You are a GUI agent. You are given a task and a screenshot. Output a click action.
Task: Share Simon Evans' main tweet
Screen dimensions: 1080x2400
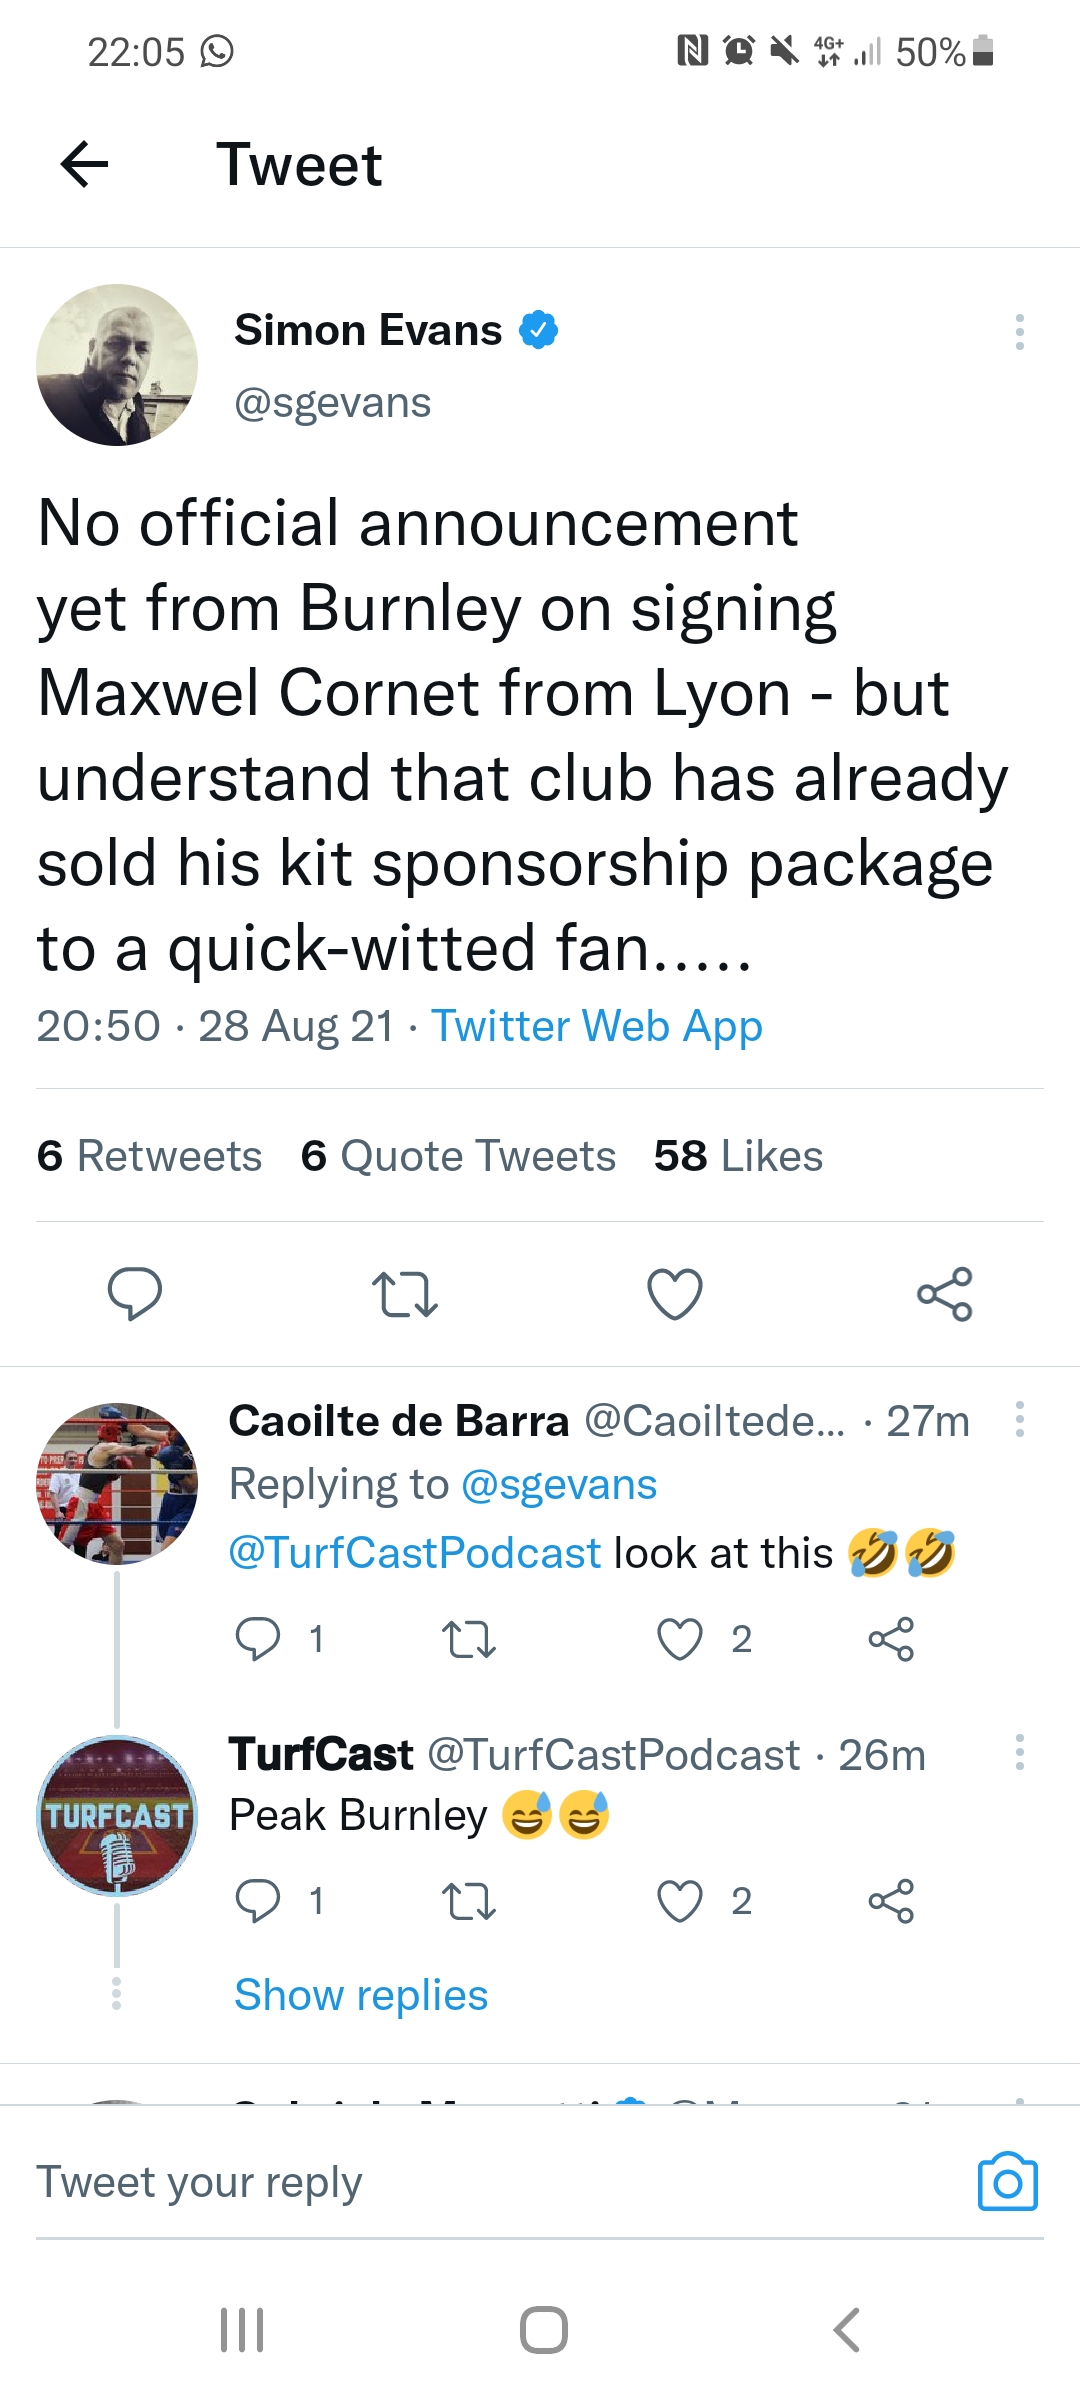944,1294
